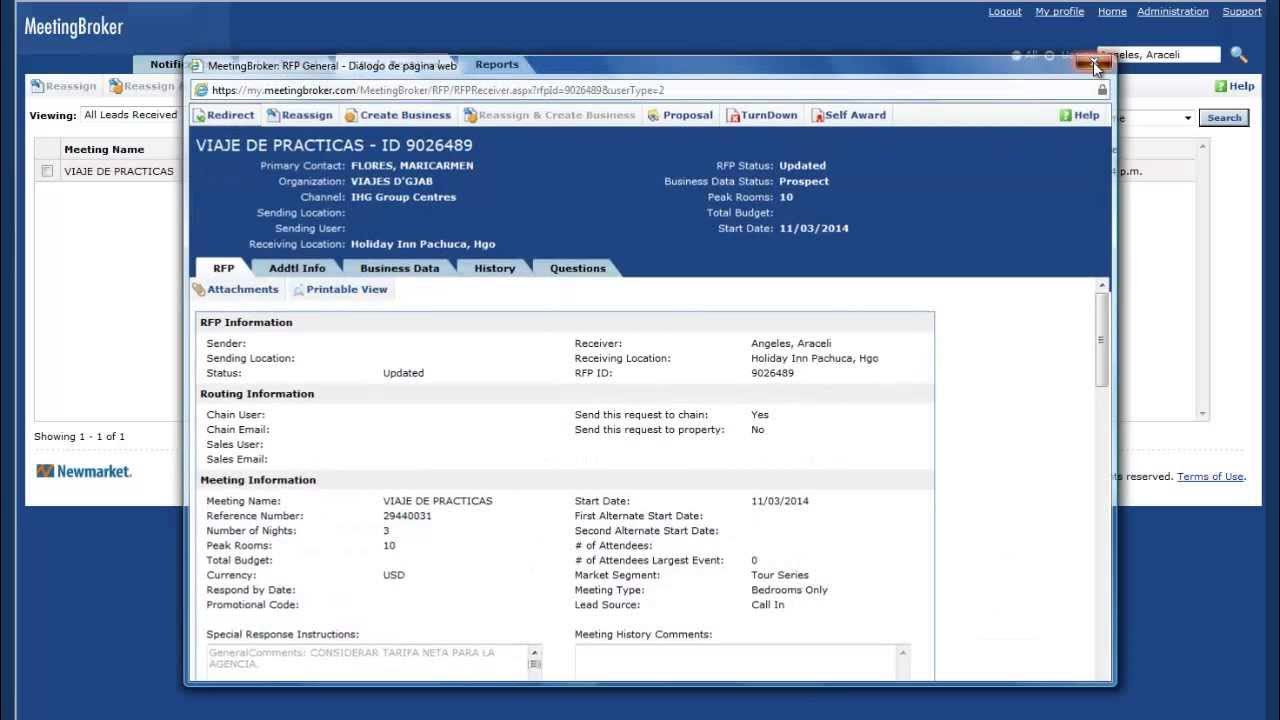Click the Market Segment value Tour Series

[780, 575]
